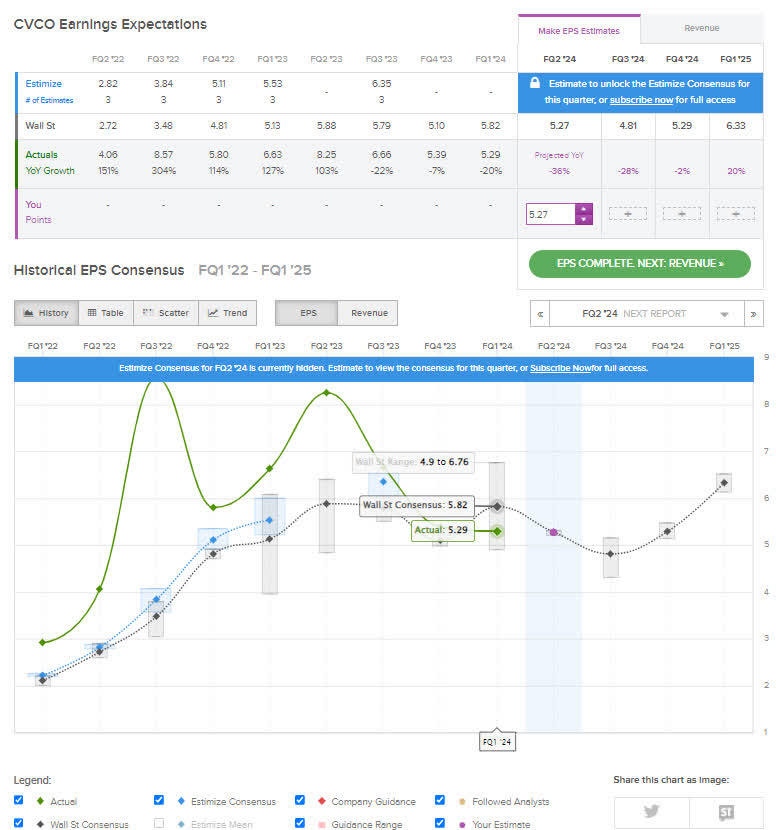Go to next quarter with right double-arrow
Screen dimensions: 776x830
(753, 314)
